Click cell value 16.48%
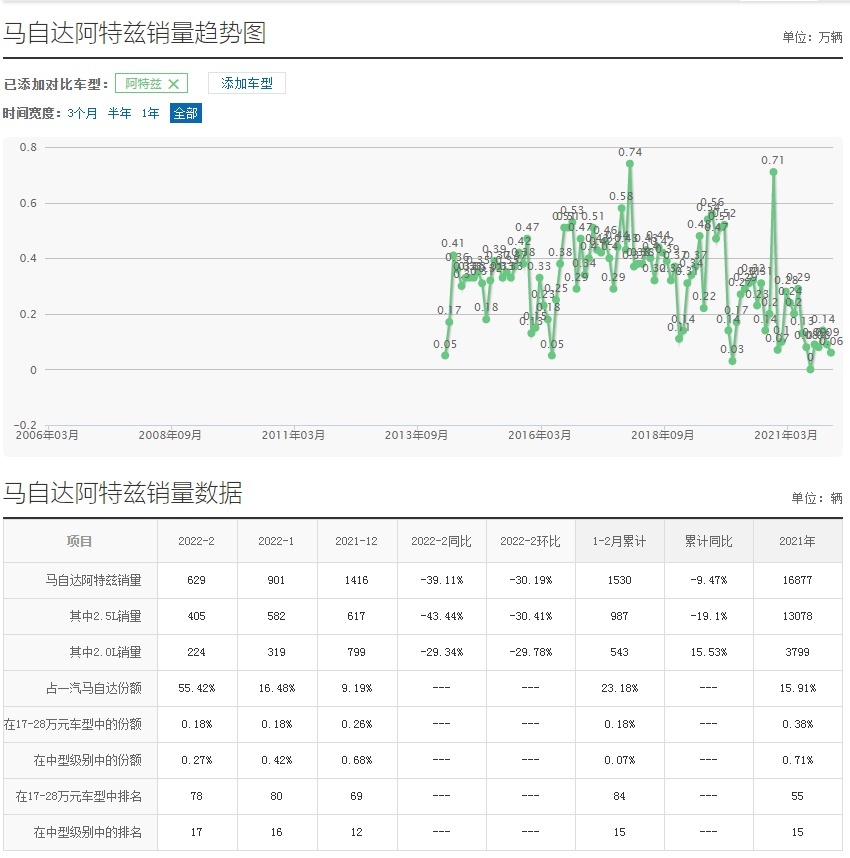 coord(276,688)
